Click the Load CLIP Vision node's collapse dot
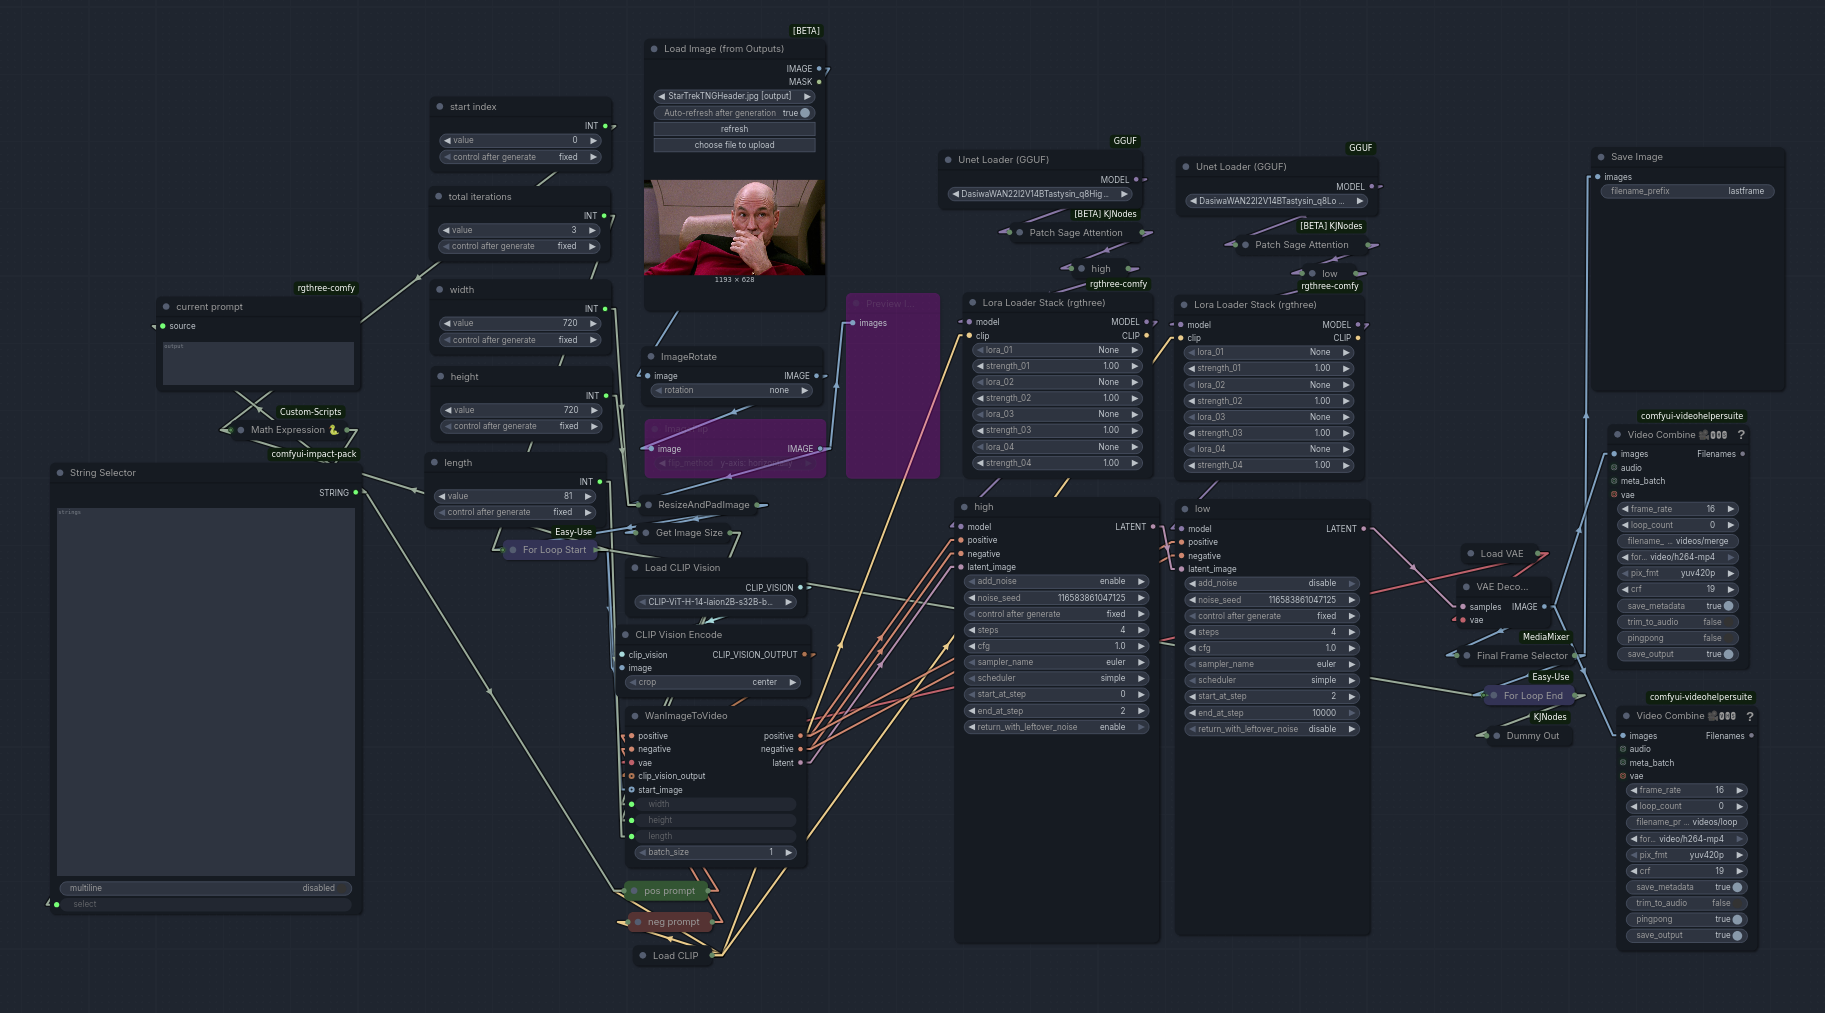This screenshot has width=1825, height=1013. point(635,568)
